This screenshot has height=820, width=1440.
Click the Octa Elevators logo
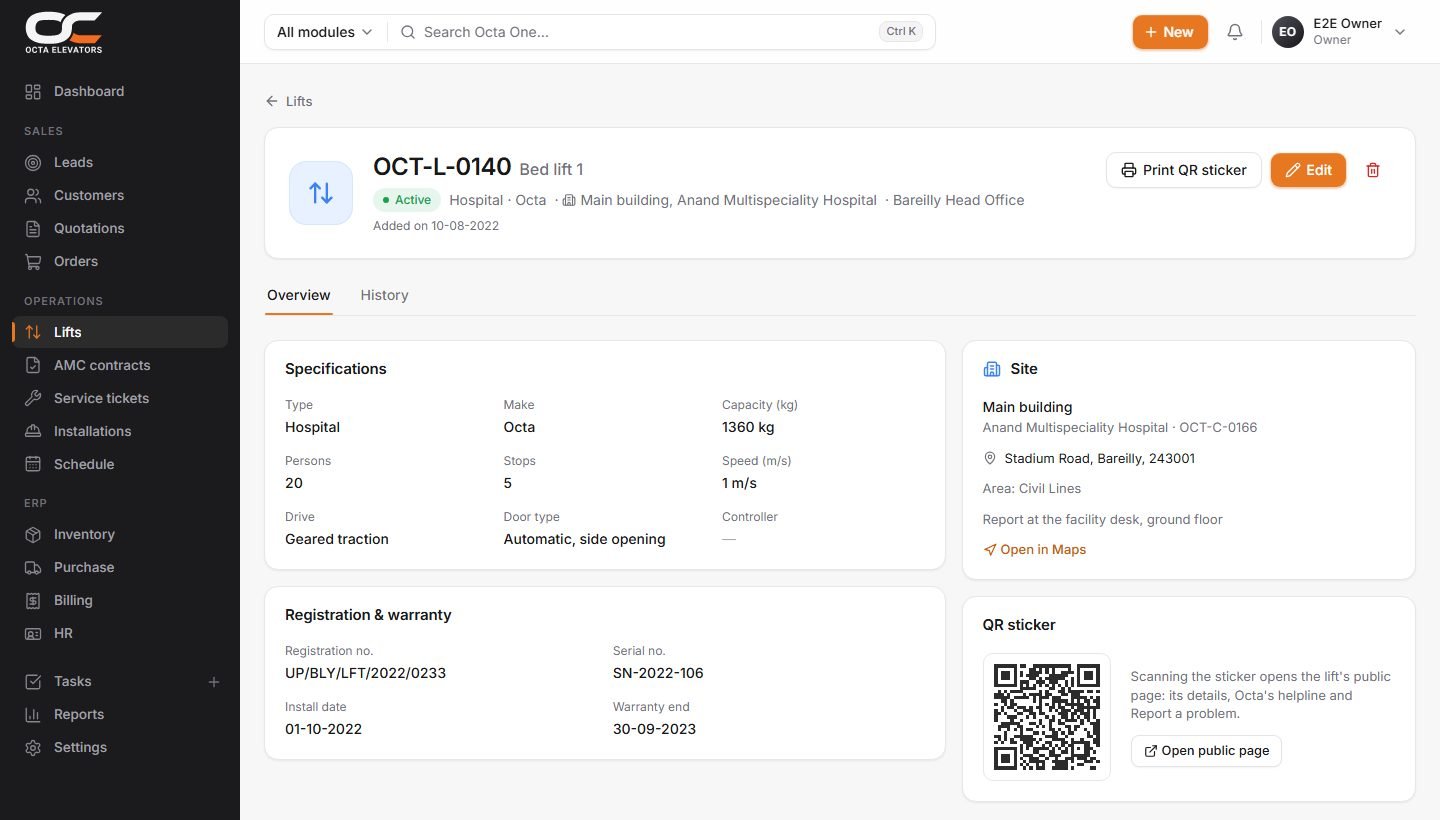coord(64,32)
